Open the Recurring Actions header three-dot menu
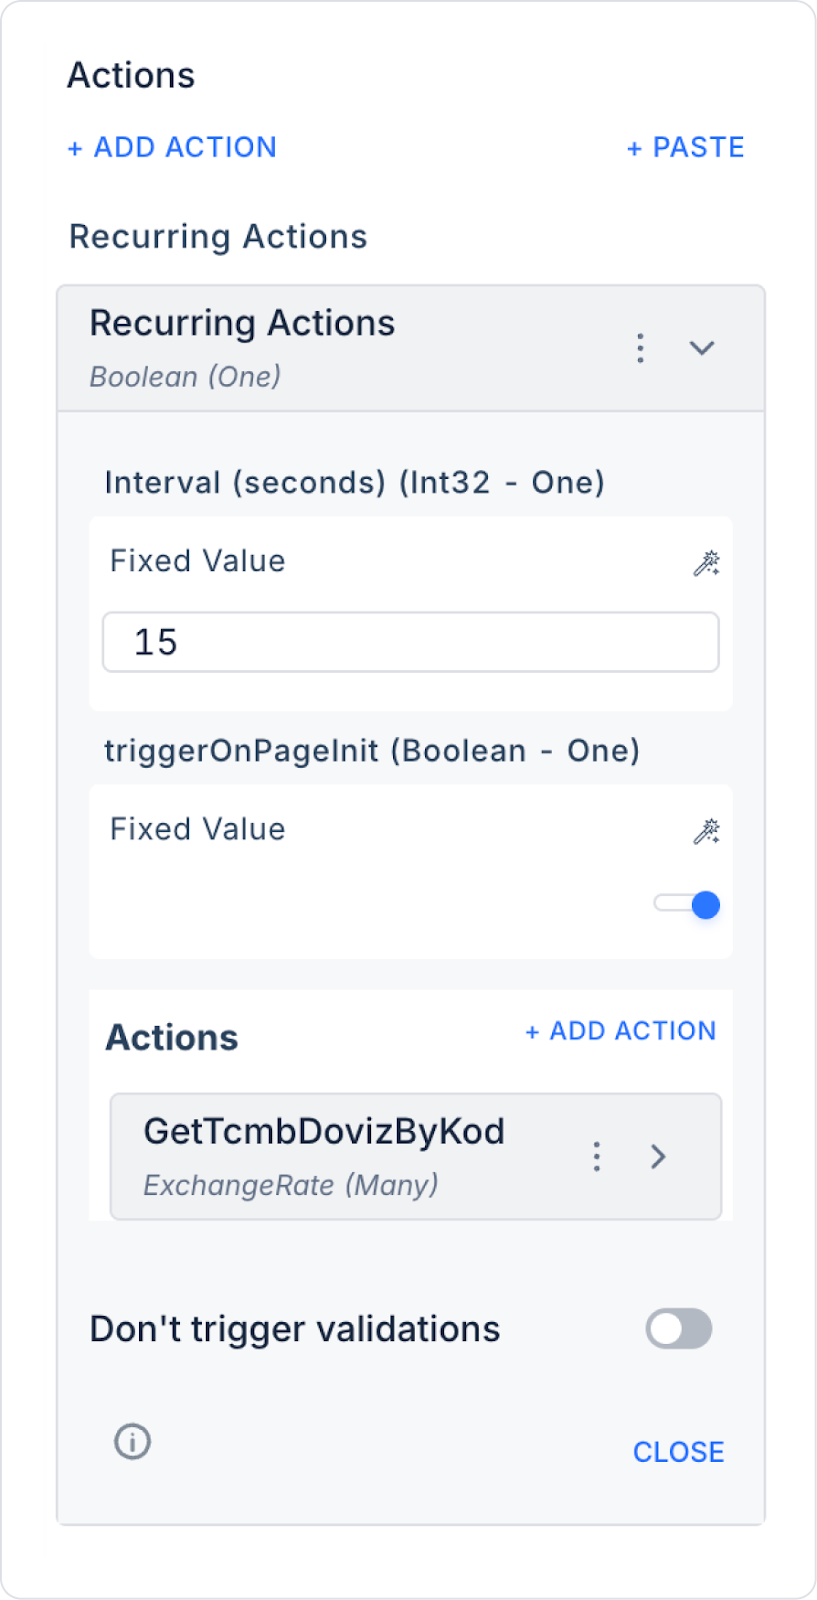 coord(640,348)
